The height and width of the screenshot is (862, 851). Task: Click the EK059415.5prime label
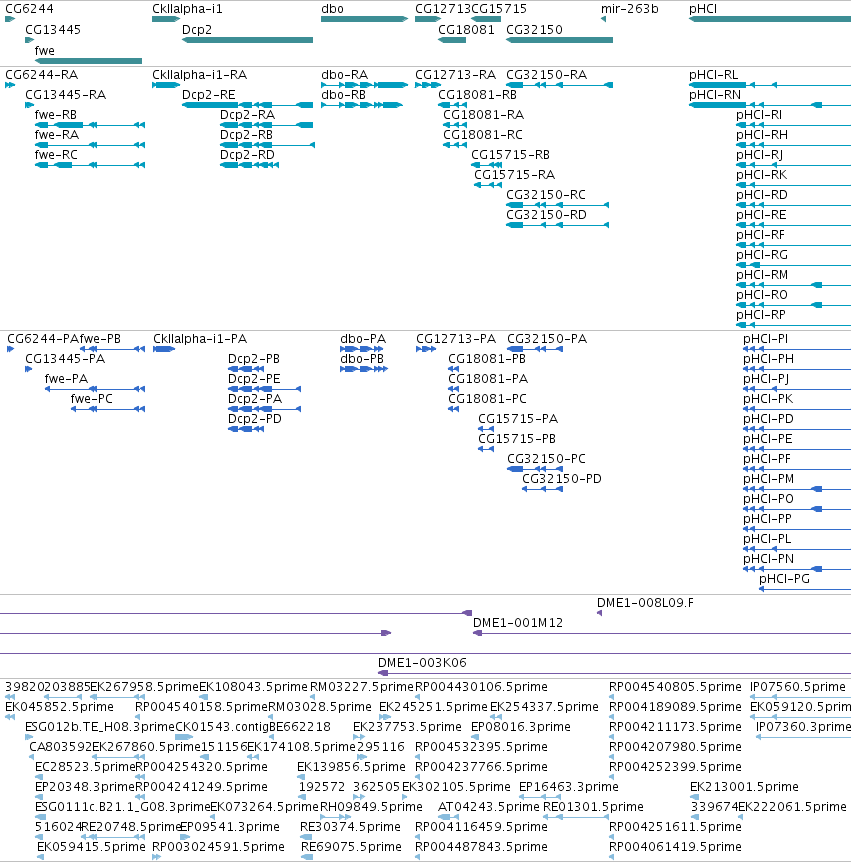(91, 847)
